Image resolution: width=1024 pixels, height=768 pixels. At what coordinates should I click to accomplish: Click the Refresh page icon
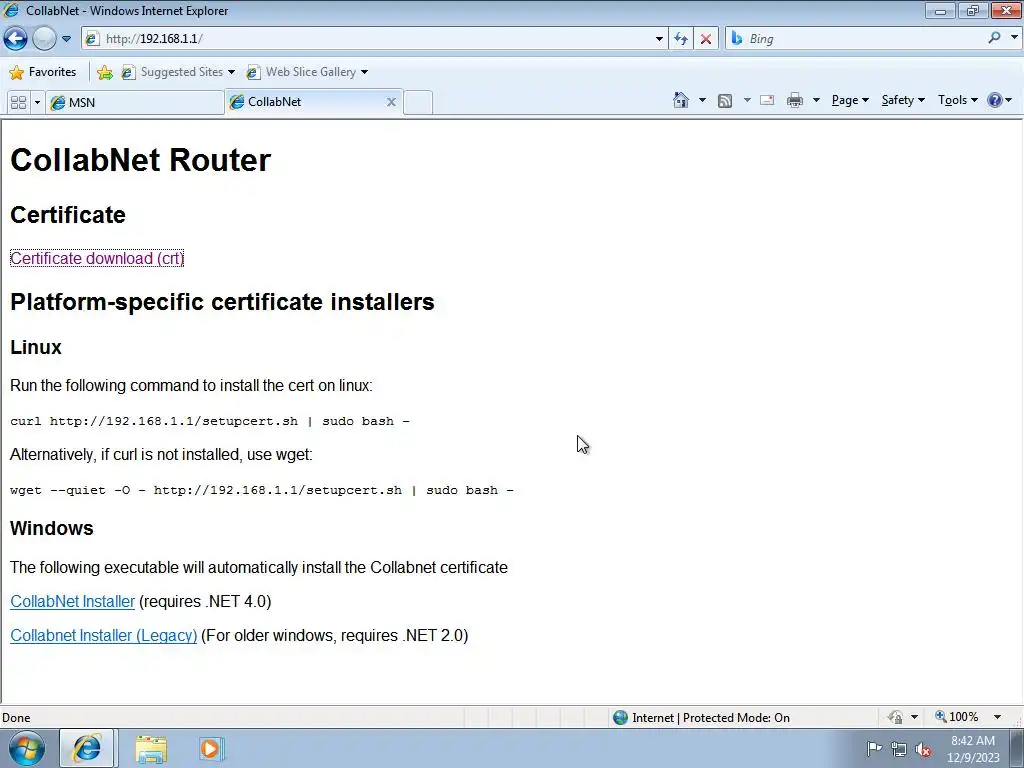[x=680, y=39]
